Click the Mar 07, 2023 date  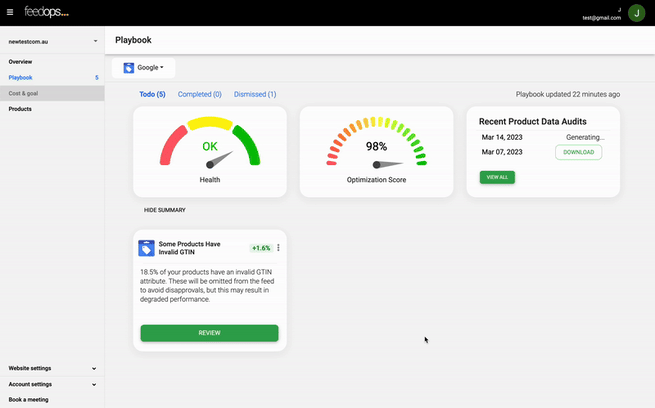502,152
